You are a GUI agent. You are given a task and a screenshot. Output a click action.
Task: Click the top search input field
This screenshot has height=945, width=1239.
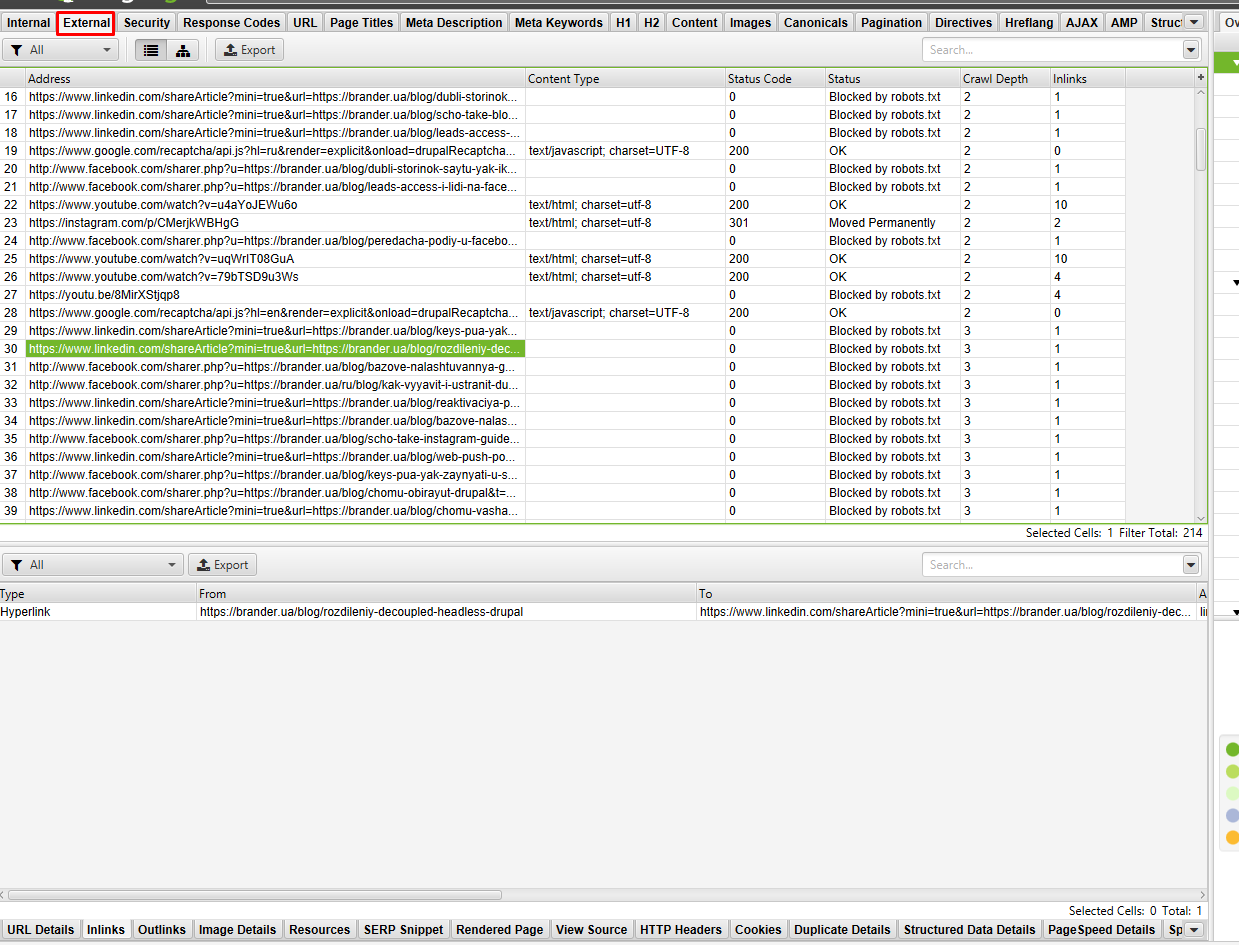(1051, 50)
